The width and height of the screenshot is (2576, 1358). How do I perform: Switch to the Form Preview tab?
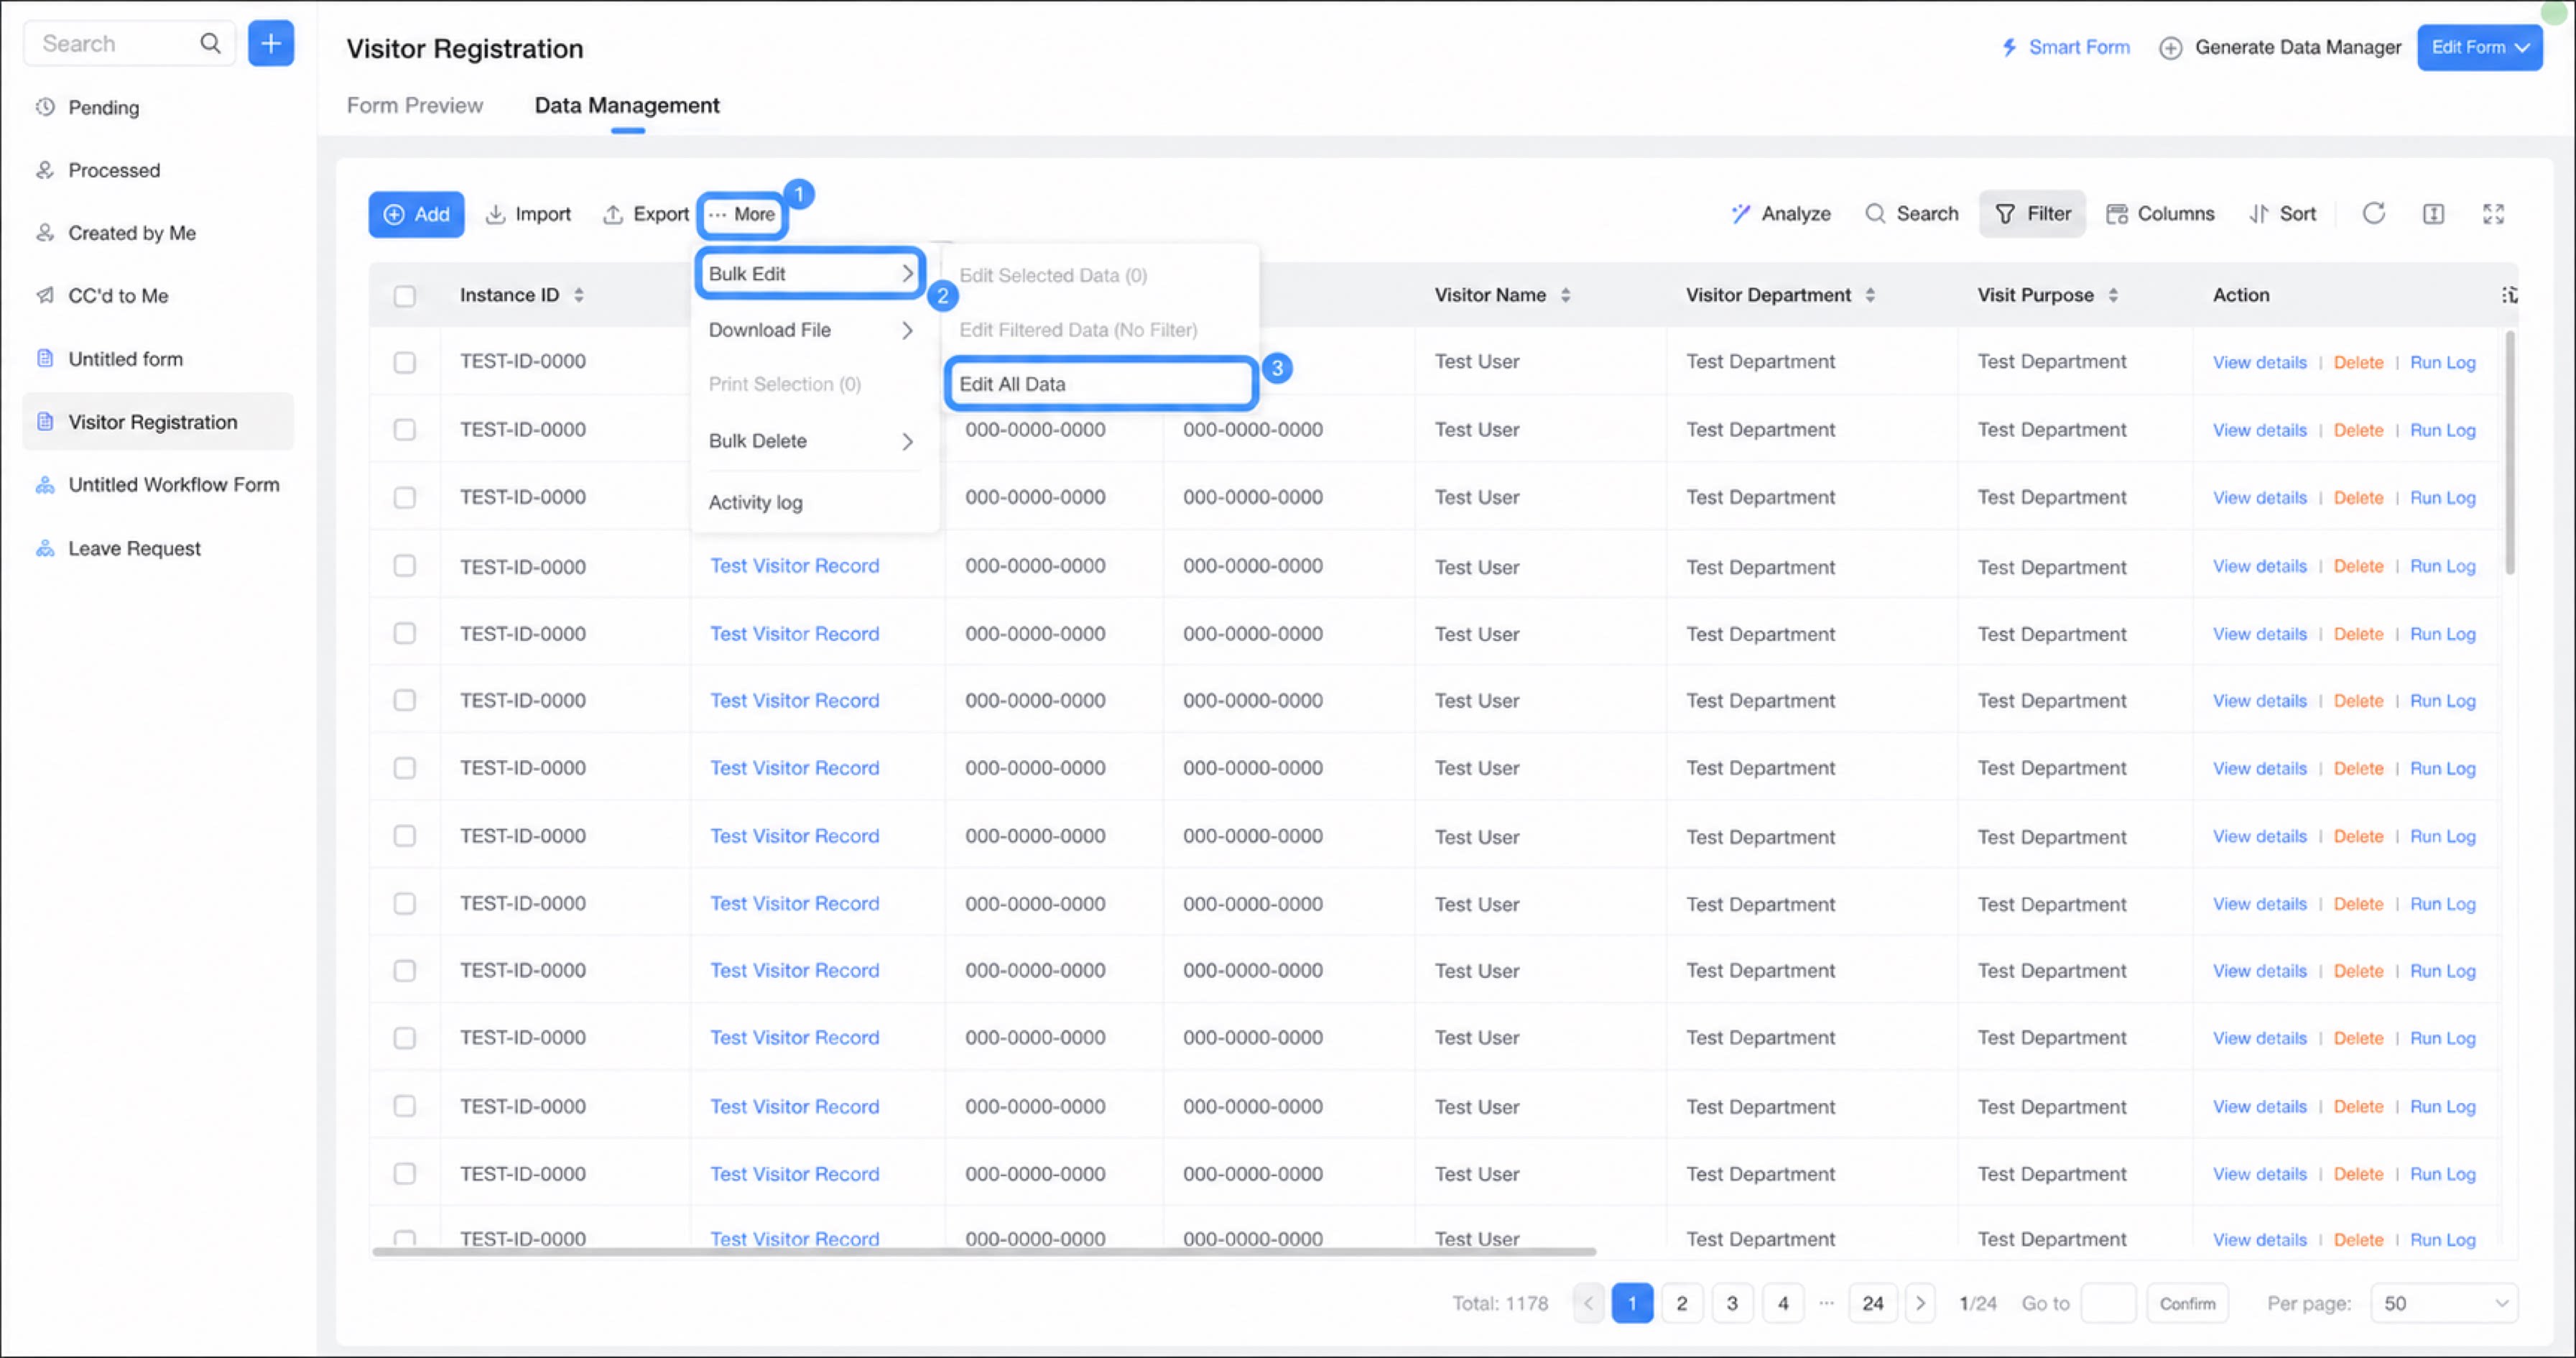tap(414, 105)
